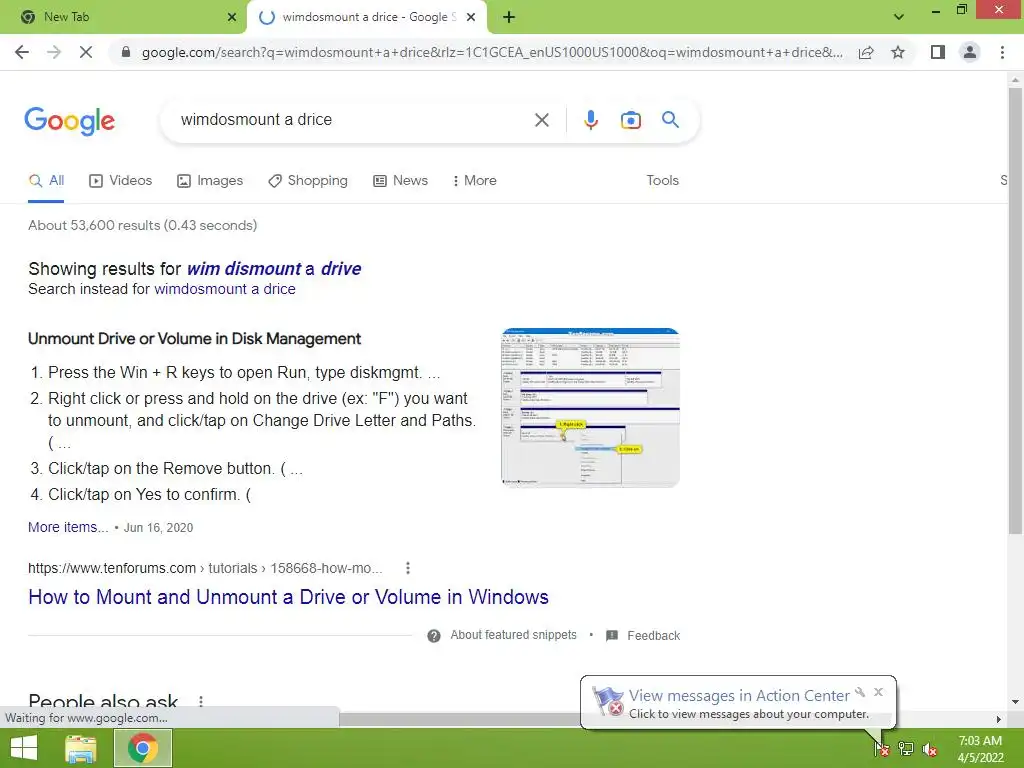1024x768 pixels.
Task: Expand the More search categories menu
Action: tap(475, 181)
